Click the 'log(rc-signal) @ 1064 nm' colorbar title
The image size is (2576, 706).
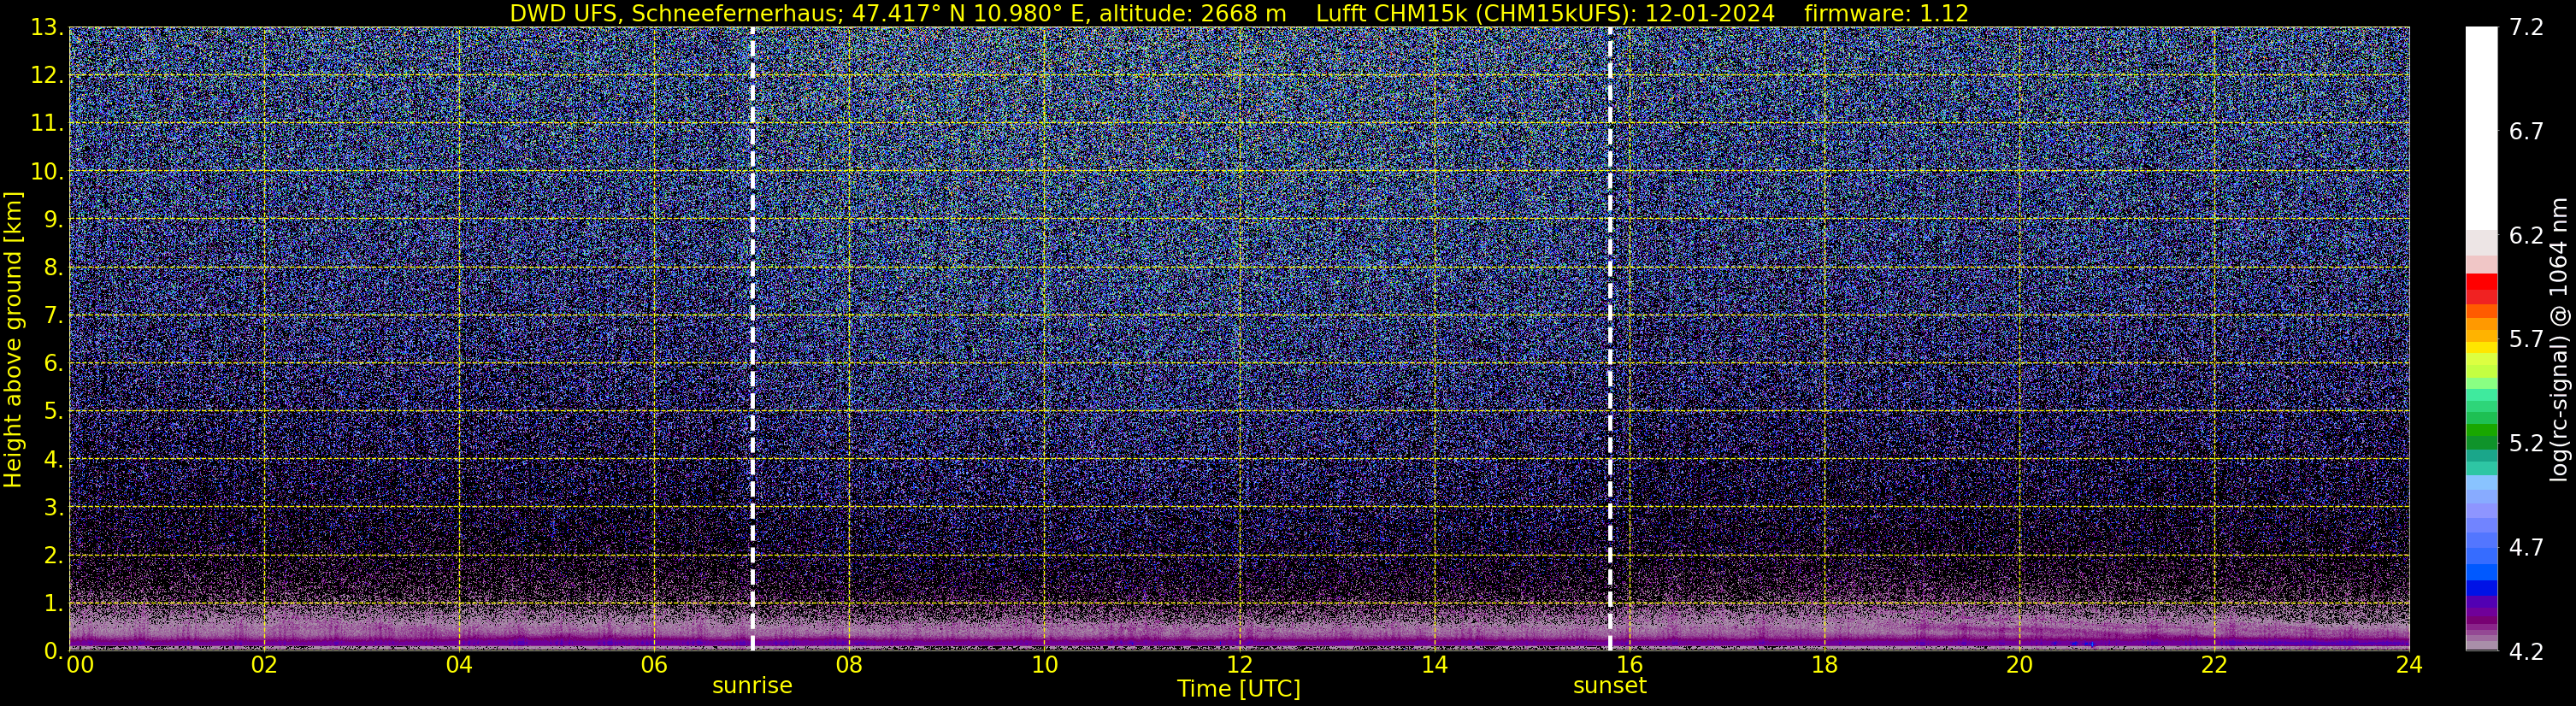click(x=2558, y=339)
